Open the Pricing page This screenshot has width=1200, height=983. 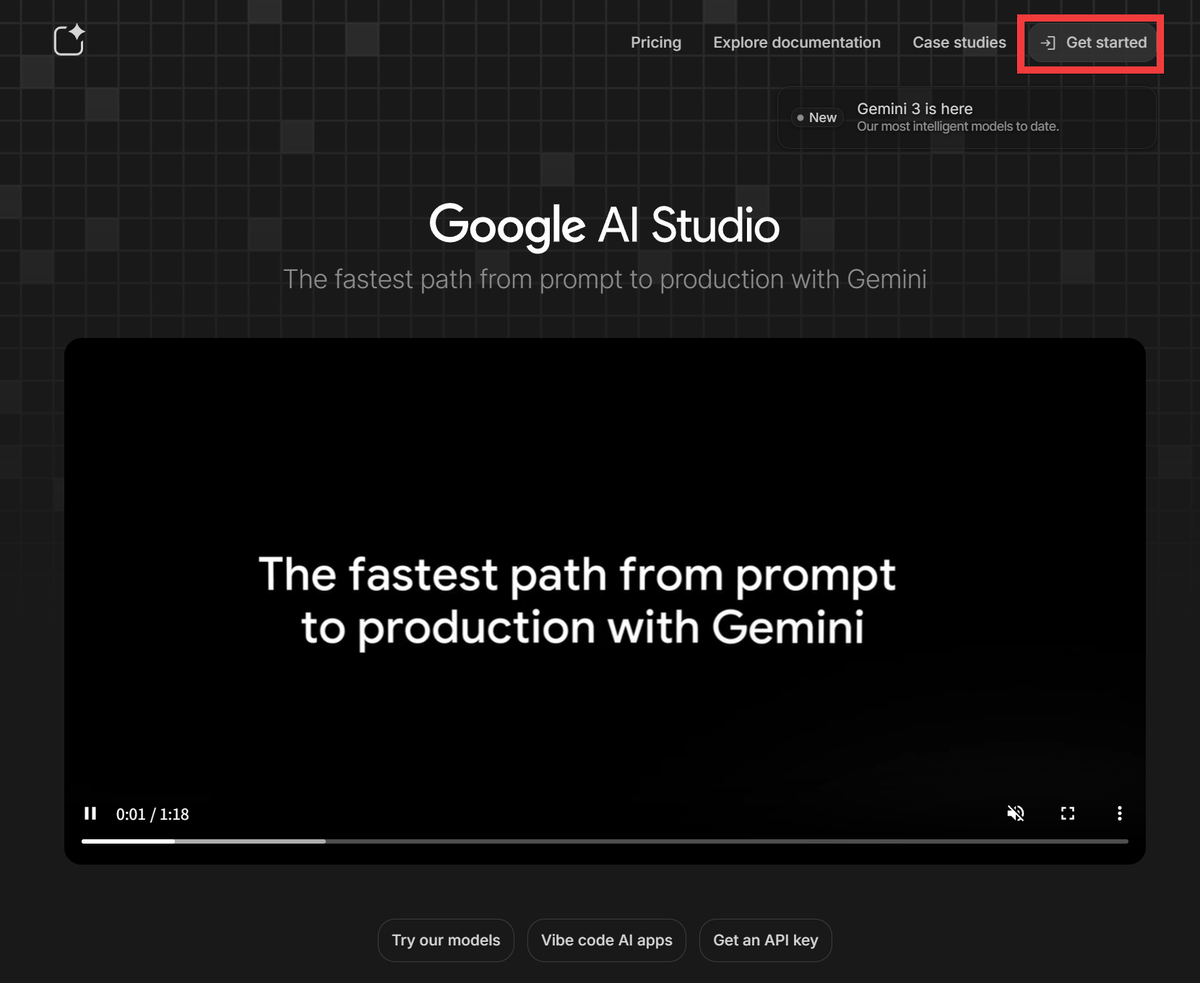(x=656, y=43)
